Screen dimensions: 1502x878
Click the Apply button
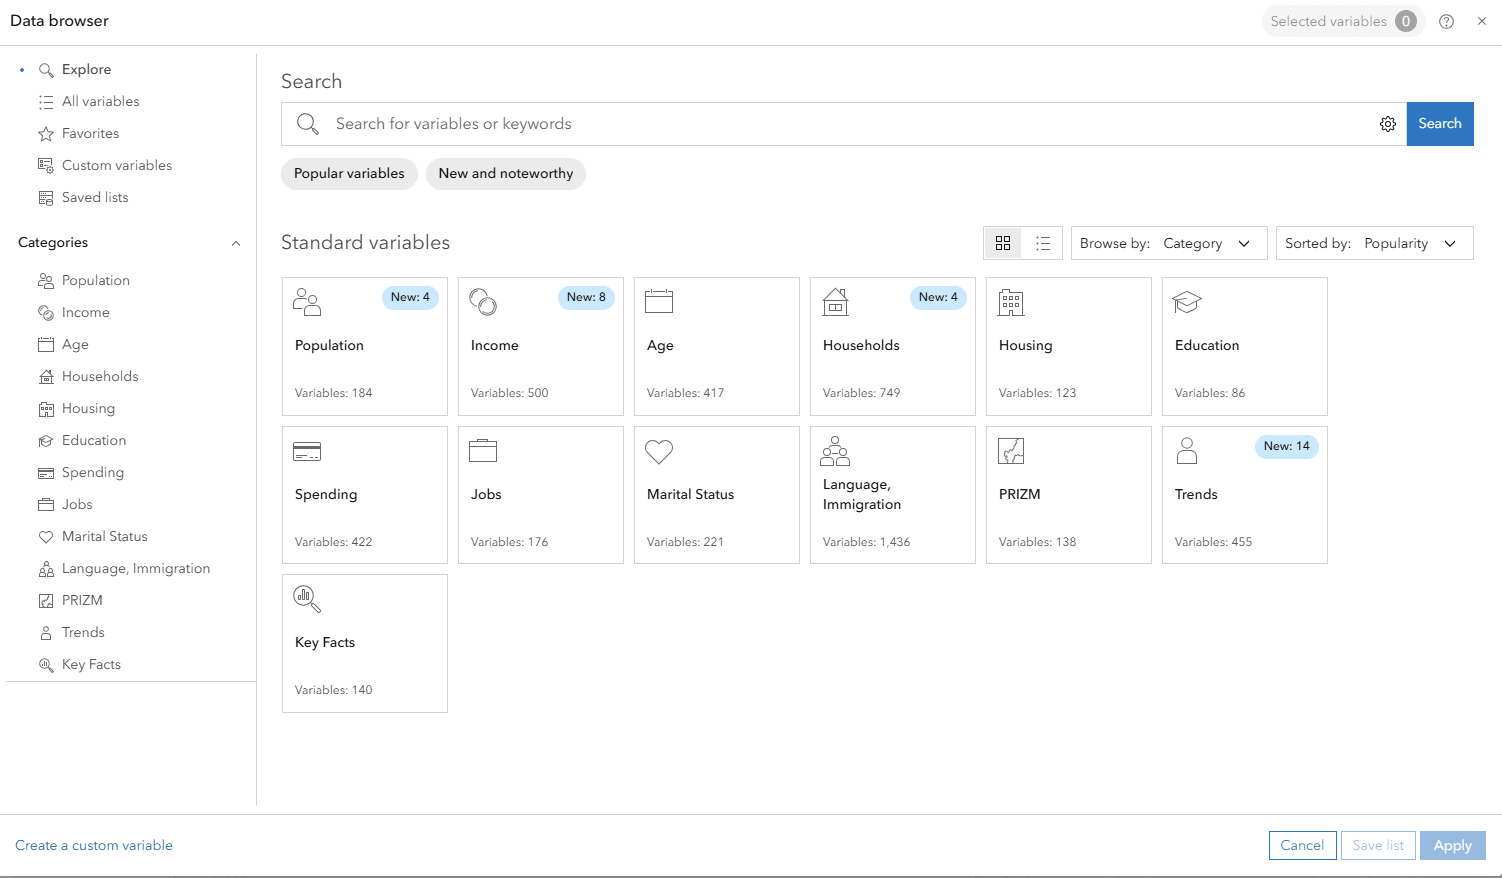[1453, 846]
